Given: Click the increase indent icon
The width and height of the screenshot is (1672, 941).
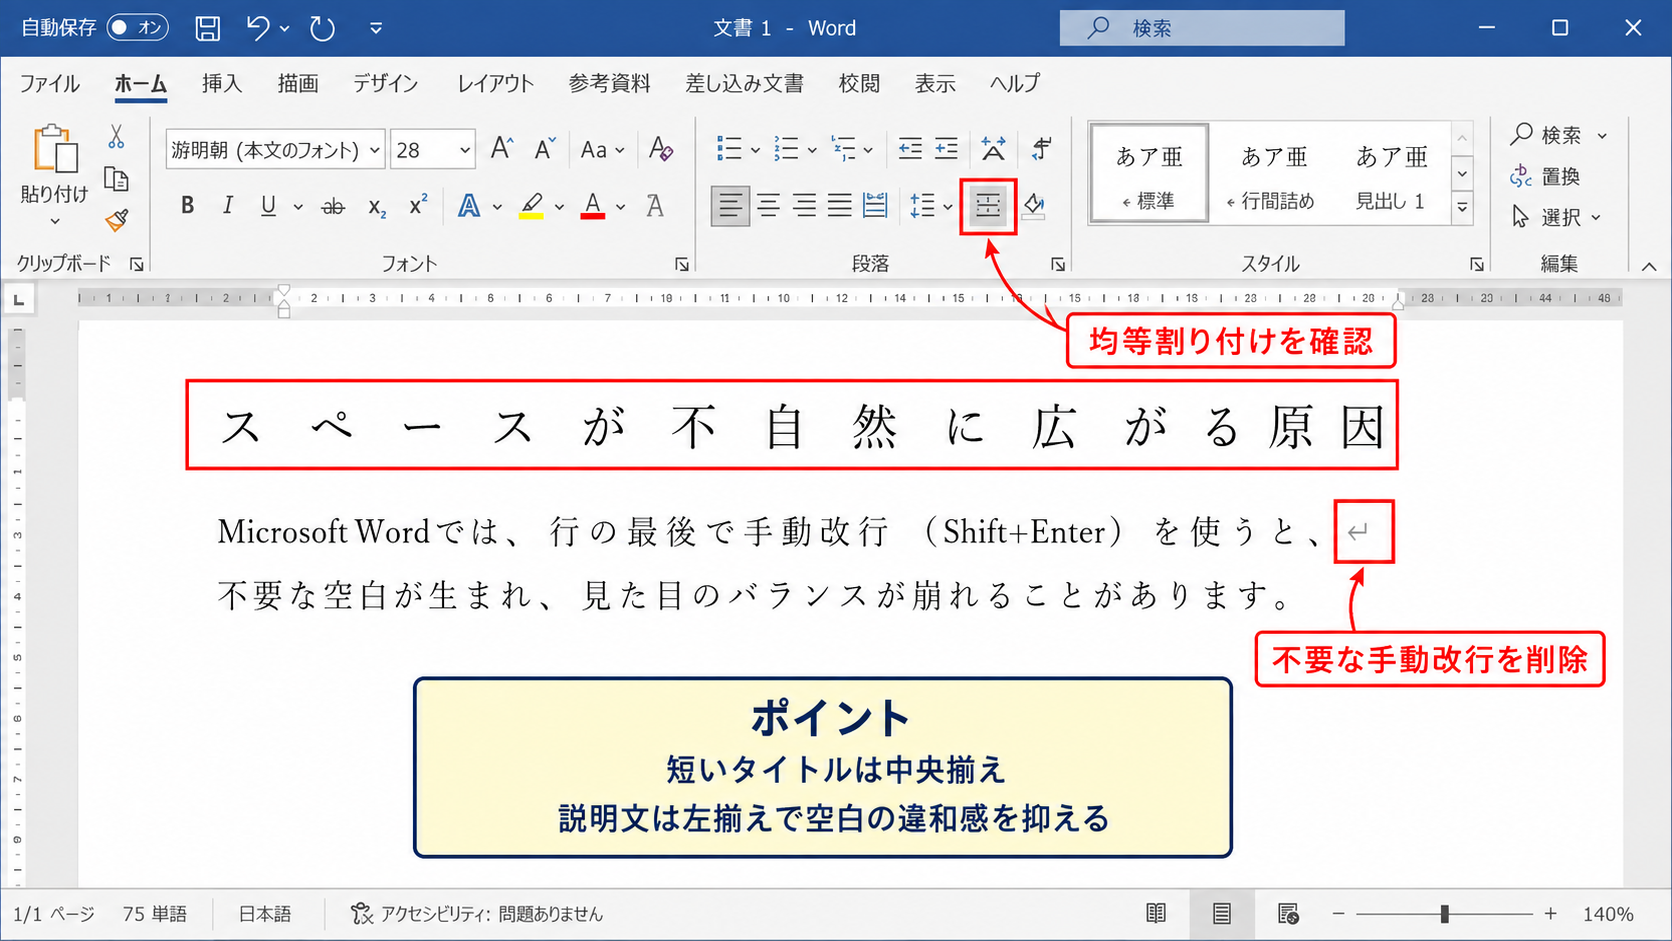Looking at the screenshot, I should point(946,149).
